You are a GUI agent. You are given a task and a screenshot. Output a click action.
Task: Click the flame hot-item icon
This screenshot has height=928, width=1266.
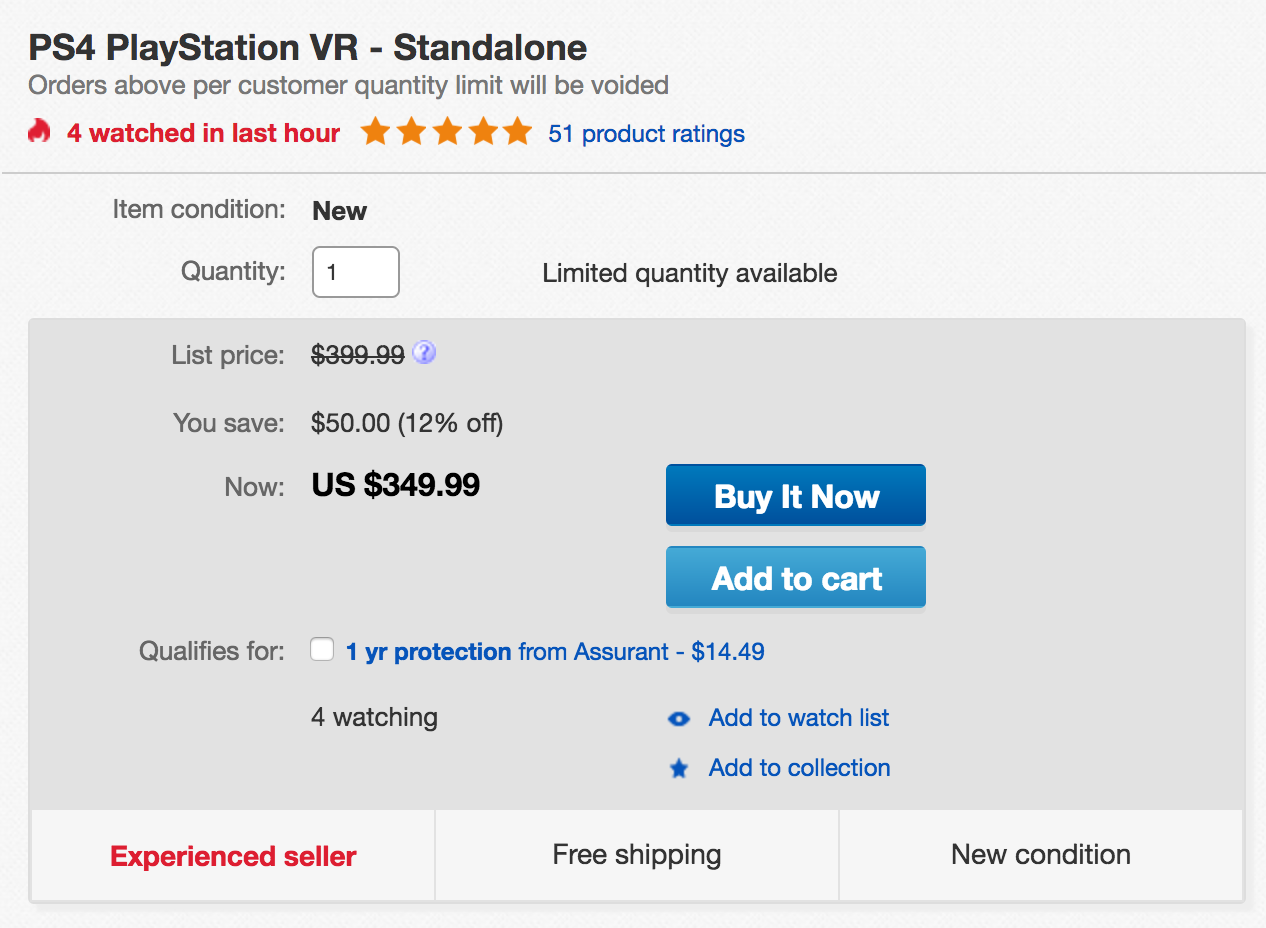[39, 131]
